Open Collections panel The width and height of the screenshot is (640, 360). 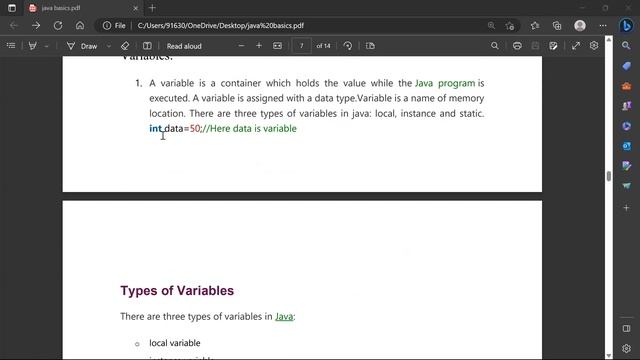click(x=557, y=25)
